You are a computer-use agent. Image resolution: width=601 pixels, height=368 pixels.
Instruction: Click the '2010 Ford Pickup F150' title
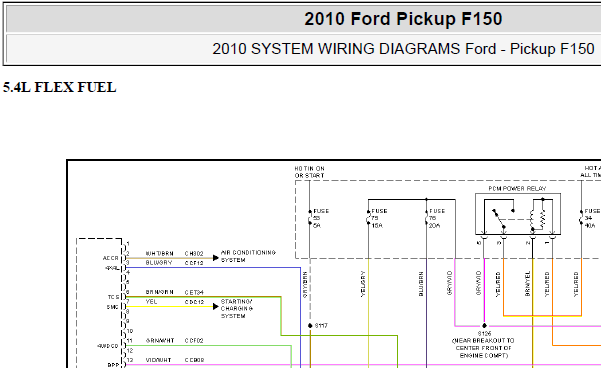tap(403, 19)
